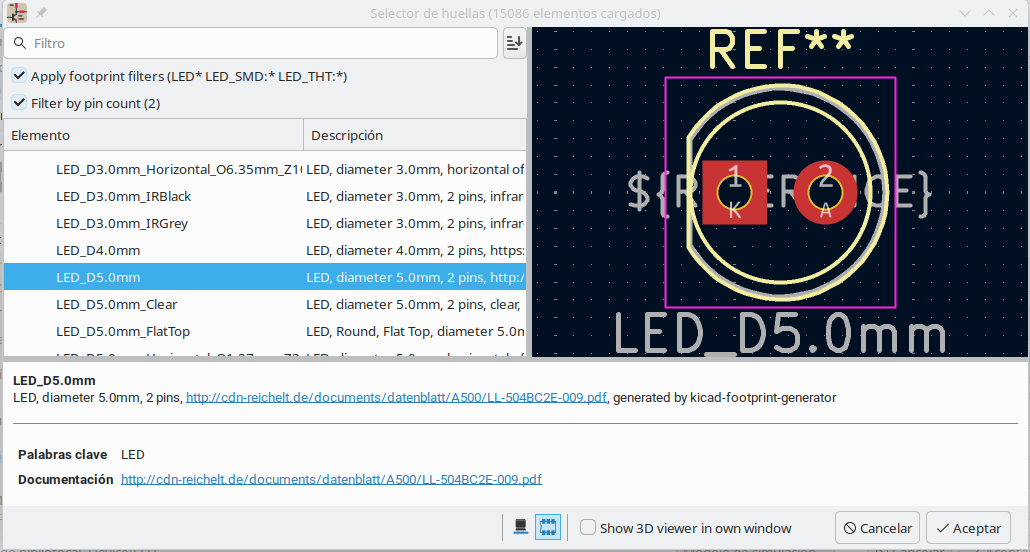The width and height of the screenshot is (1030, 552).
Task: Click the sort order icon next to filter
Action: [x=514, y=43]
